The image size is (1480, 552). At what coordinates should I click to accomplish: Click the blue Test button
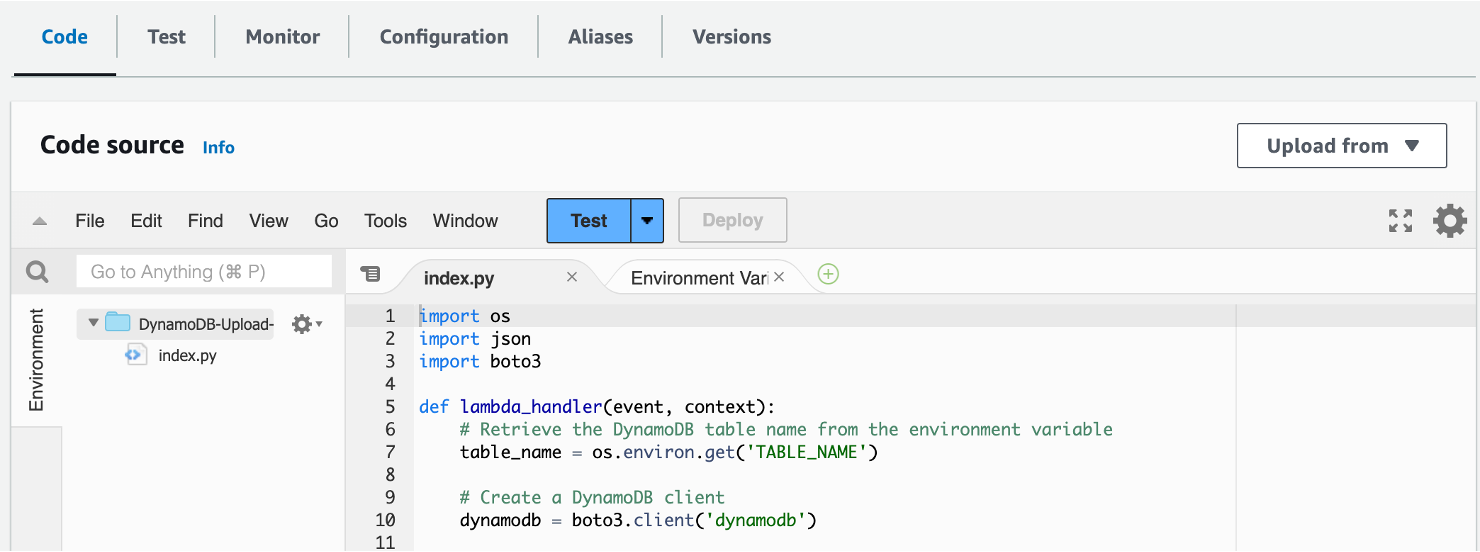click(589, 221)
